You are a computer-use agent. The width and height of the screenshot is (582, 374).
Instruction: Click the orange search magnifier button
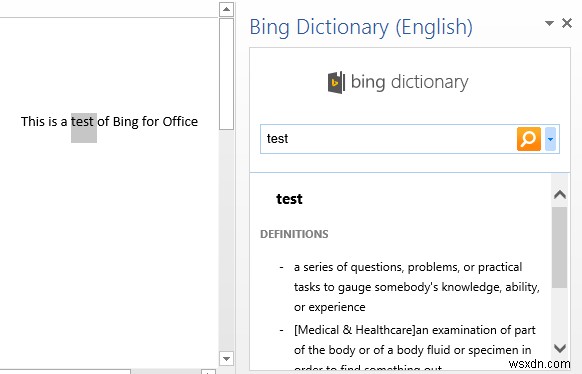[529, 139]
